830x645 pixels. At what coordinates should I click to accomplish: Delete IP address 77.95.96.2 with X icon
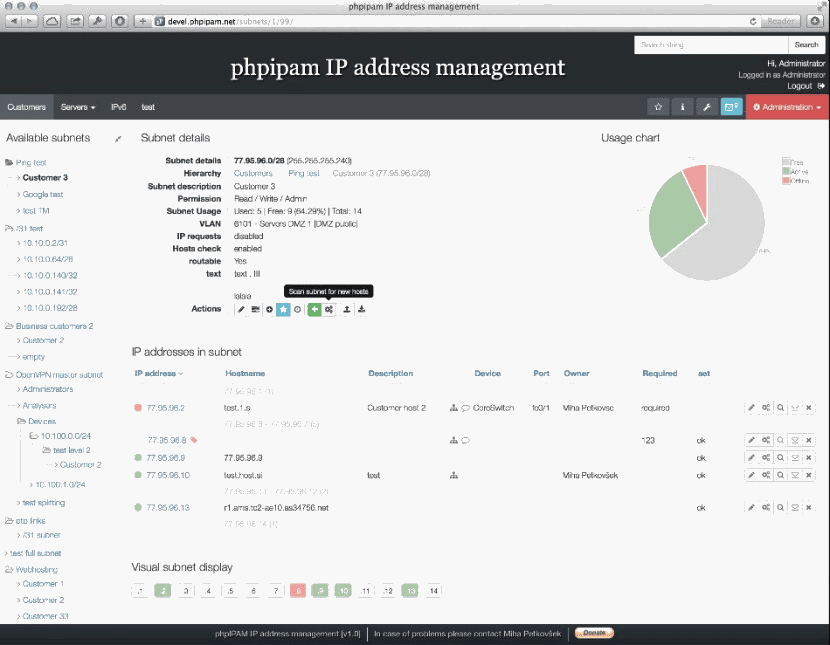[x=809, y=408]
